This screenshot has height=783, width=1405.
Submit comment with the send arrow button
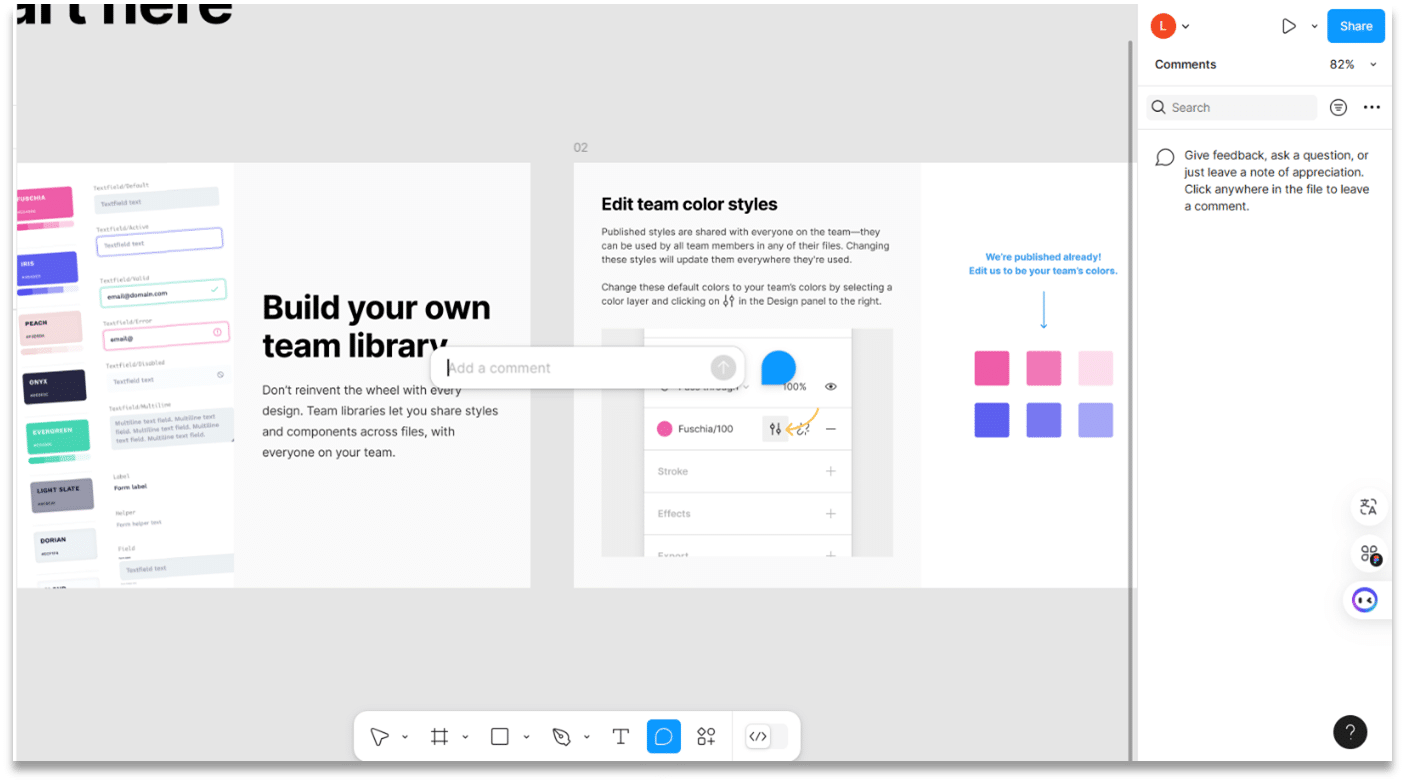click(722, 368)
